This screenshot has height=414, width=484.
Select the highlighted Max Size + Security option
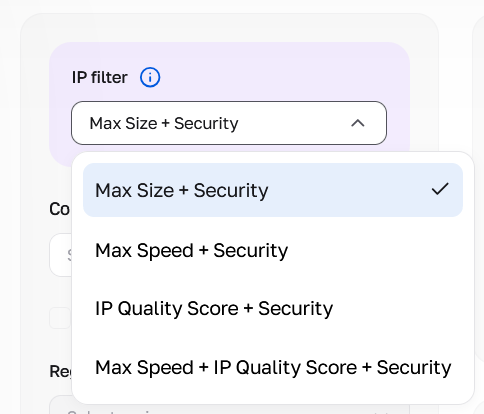pyautogui.click(x=273, y=190)
